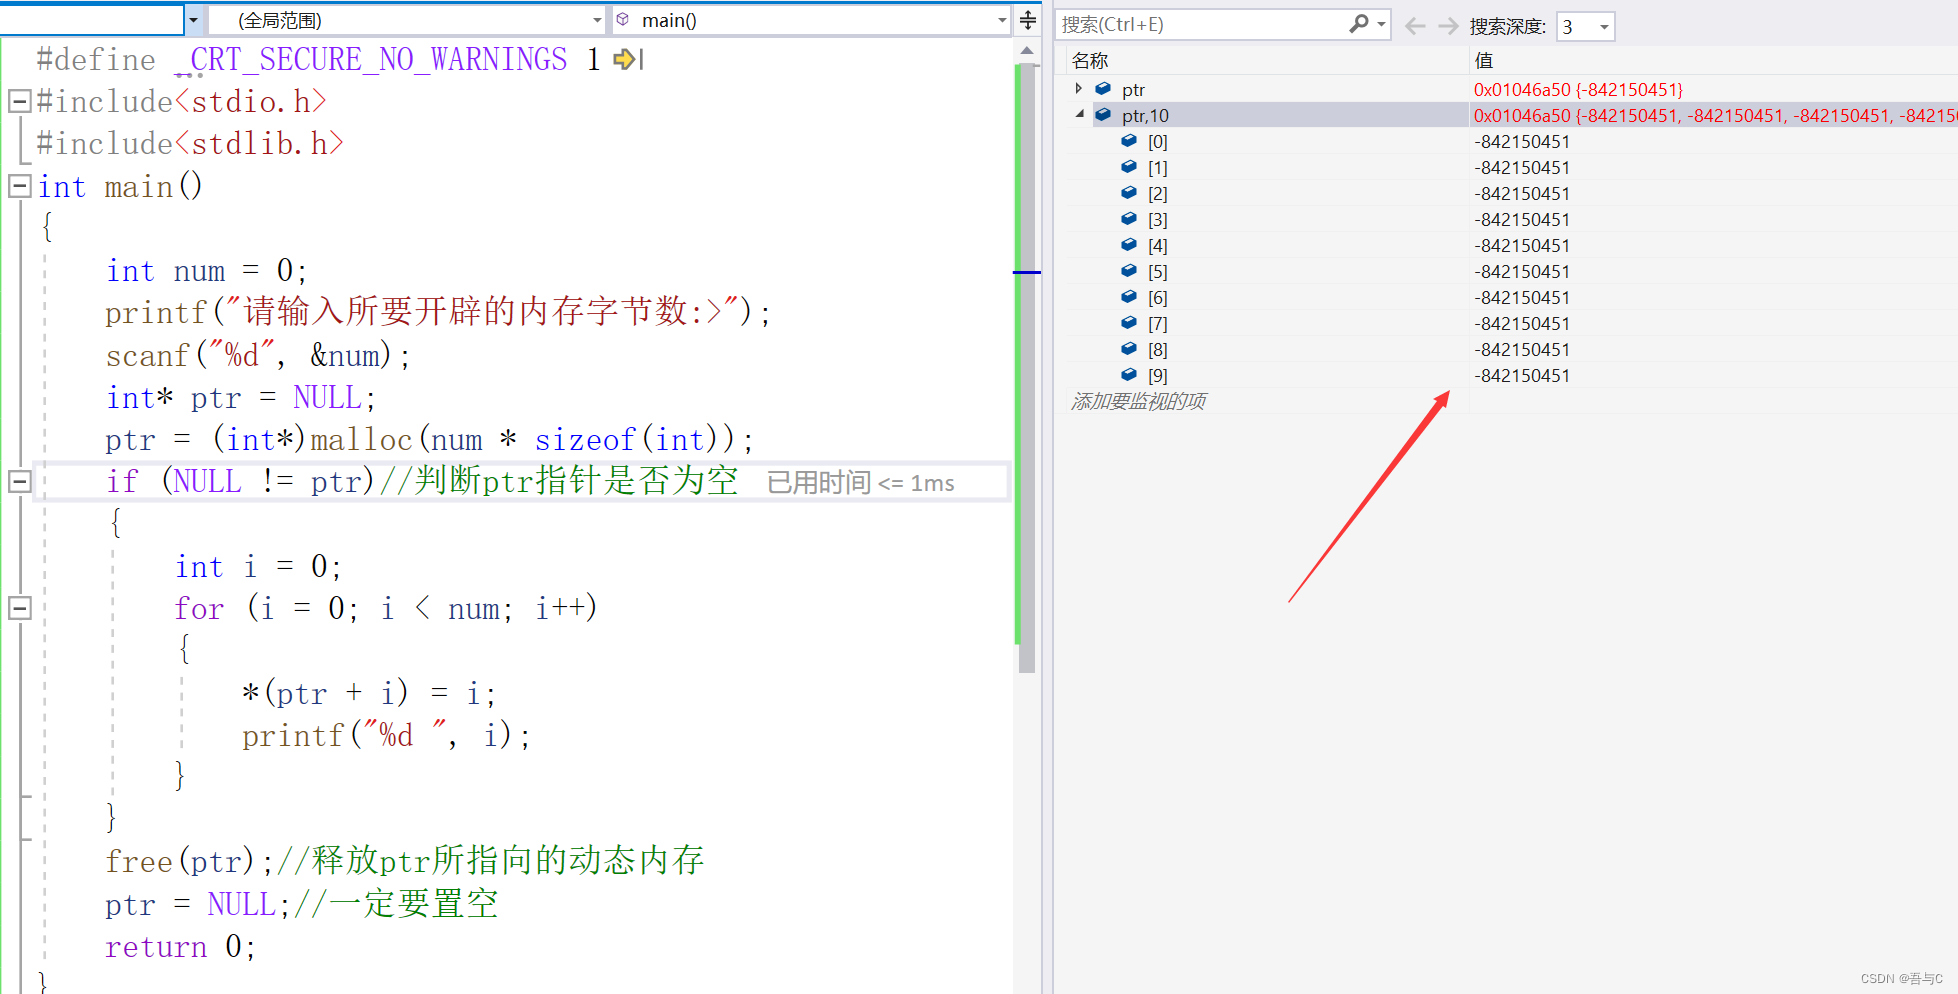This screenshot has width=1958, height=994.
Task: Click the *(ptr + i) = i line
Action: 368,692
